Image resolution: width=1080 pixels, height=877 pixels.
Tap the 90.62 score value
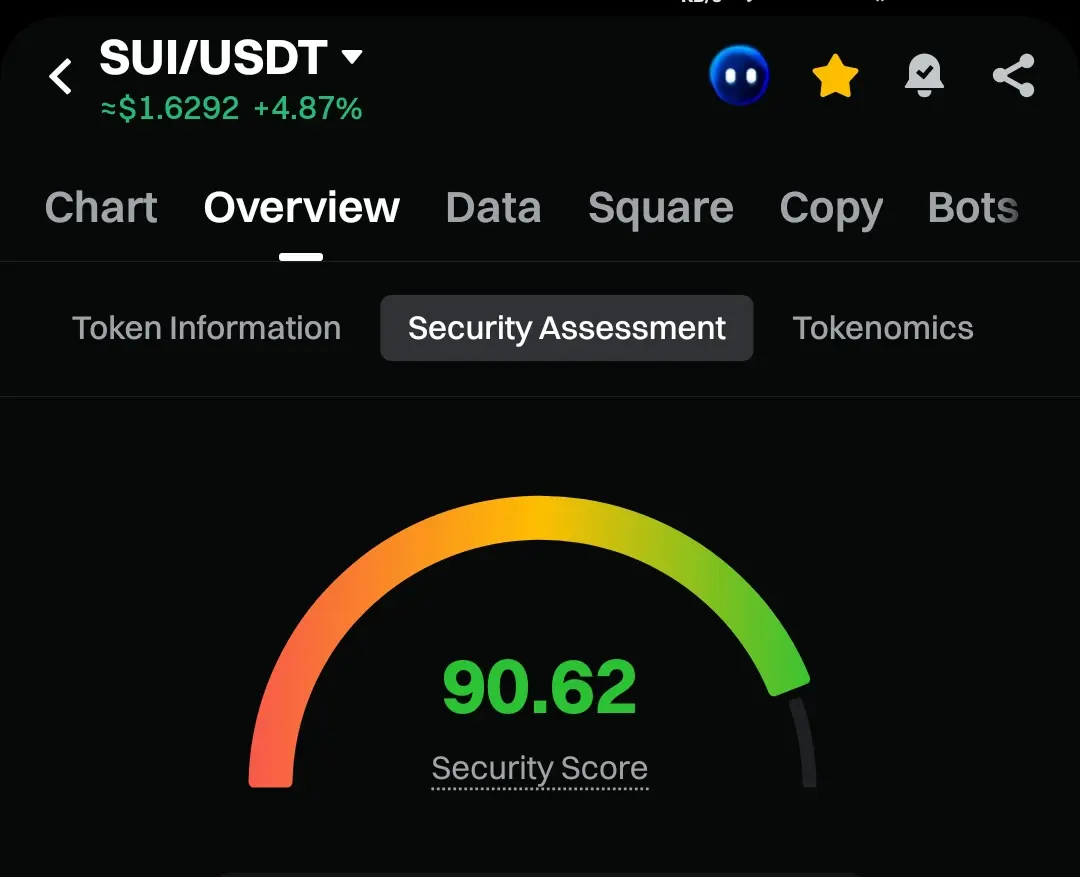tap(539, 687)
